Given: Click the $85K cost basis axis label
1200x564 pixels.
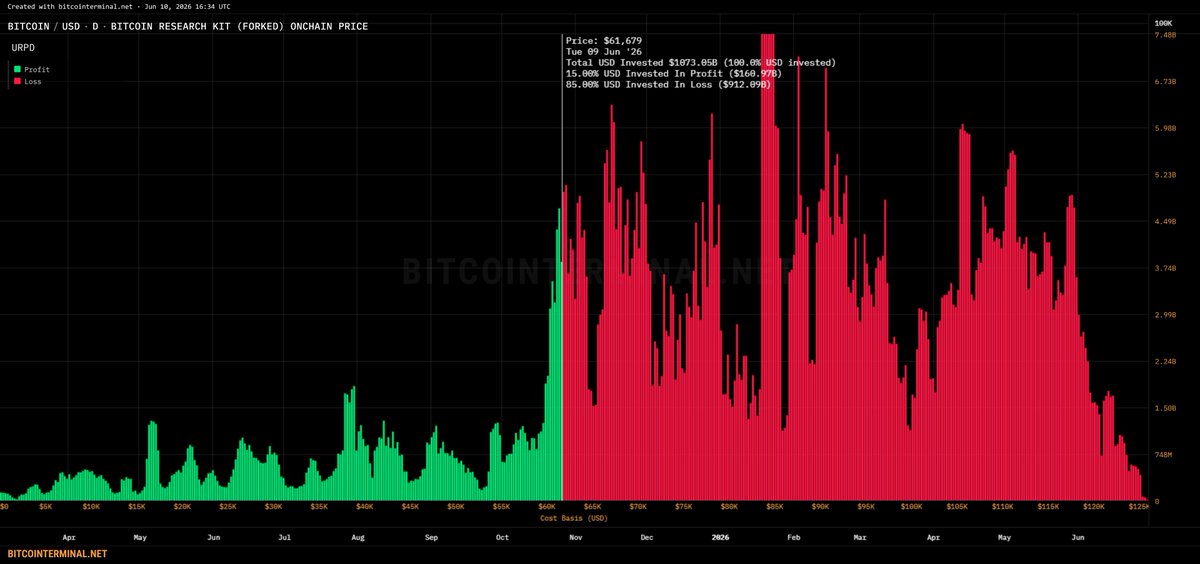Looking at the screenshot, I should pos(775,507).
